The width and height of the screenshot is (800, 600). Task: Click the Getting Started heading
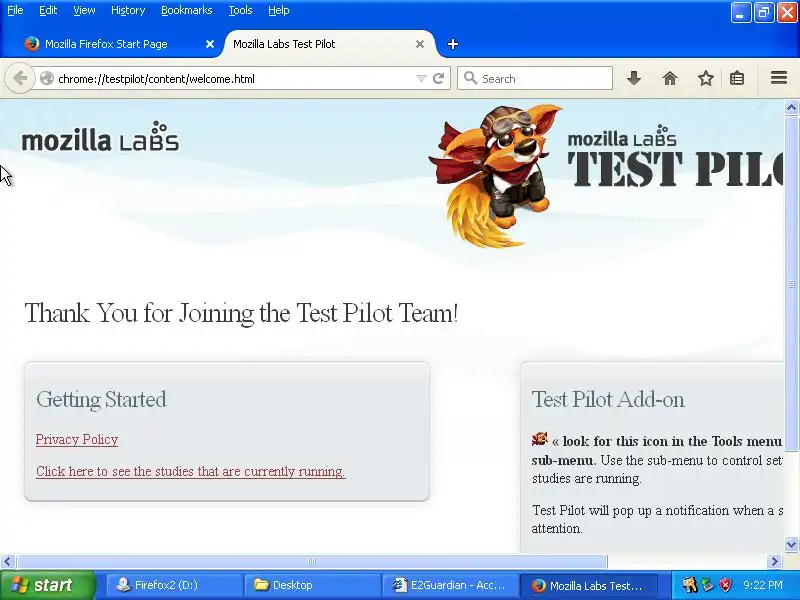coord(102,399)
